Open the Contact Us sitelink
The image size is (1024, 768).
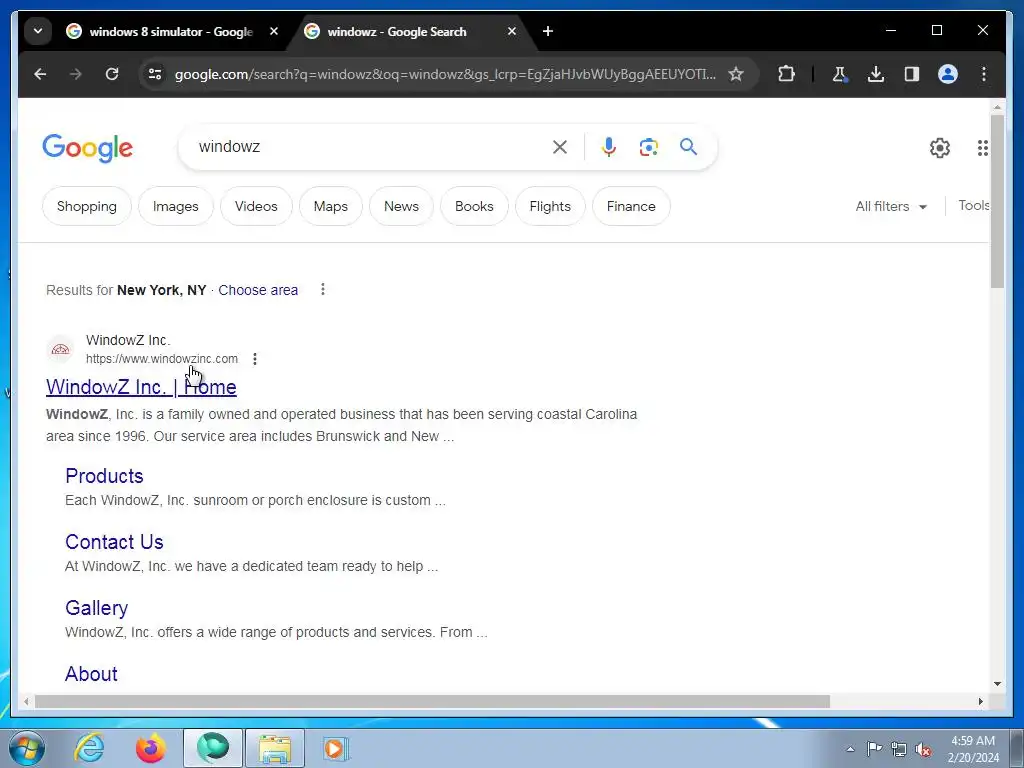(114, 542)
